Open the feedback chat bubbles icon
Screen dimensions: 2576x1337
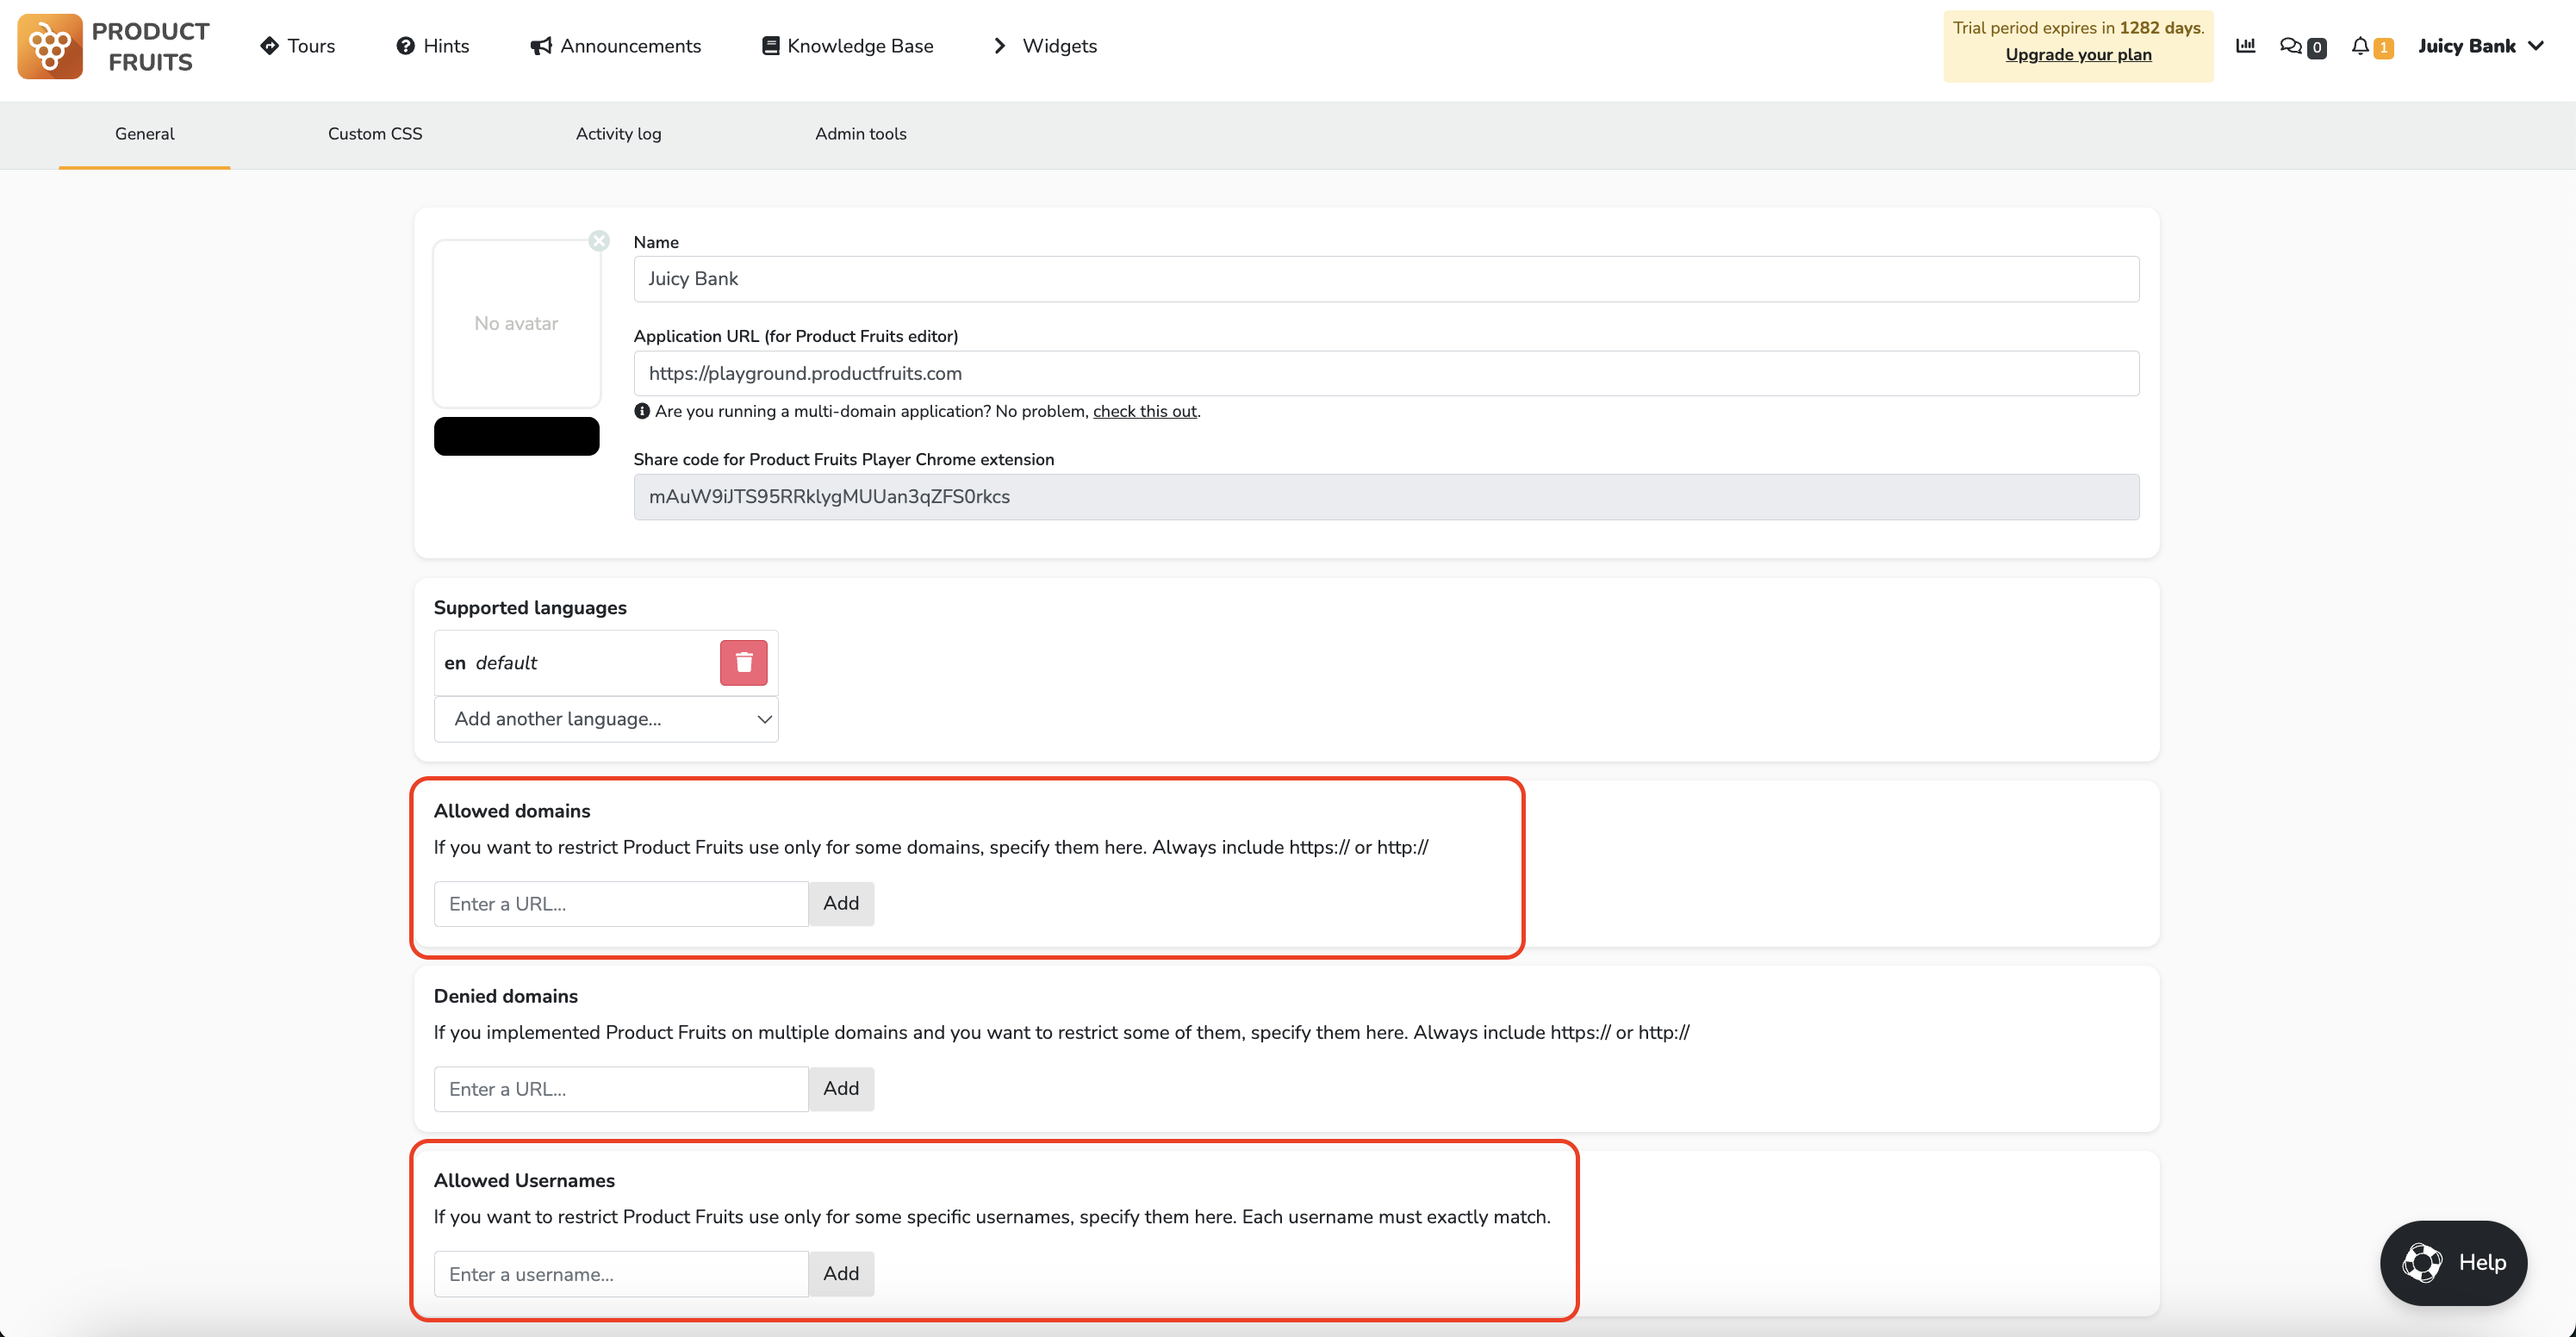[x=2290, y=46]
